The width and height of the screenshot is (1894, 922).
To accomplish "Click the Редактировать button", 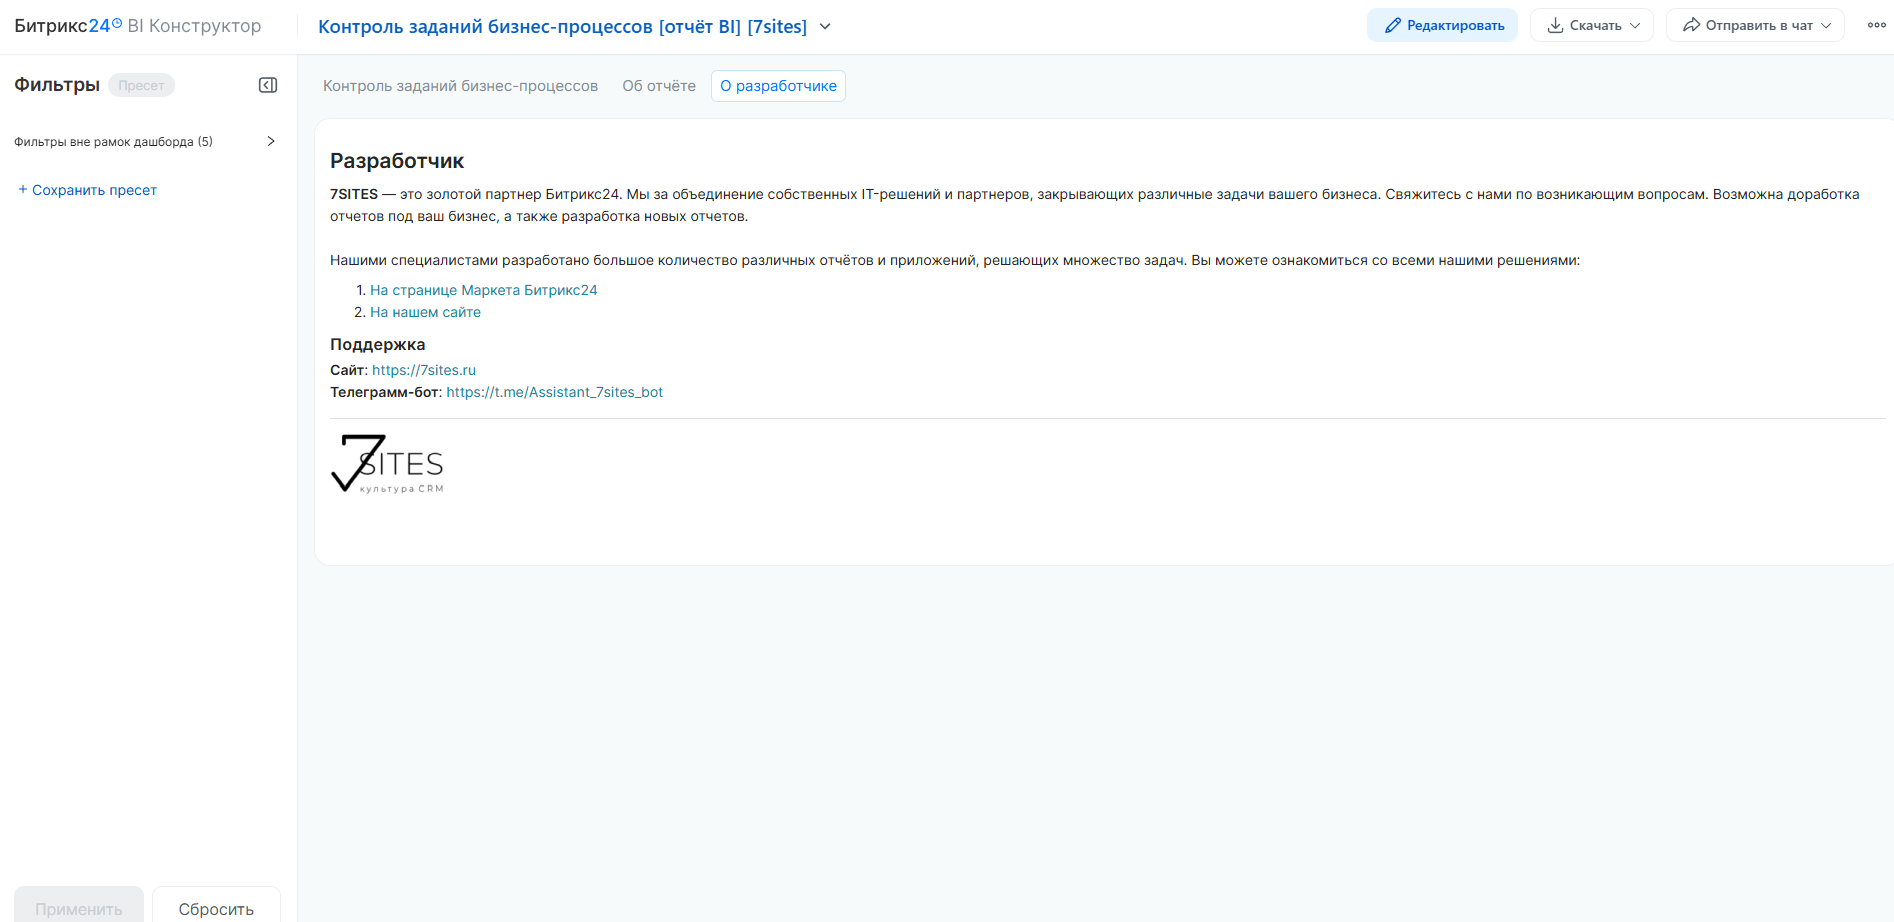I will coord(1442,25).
